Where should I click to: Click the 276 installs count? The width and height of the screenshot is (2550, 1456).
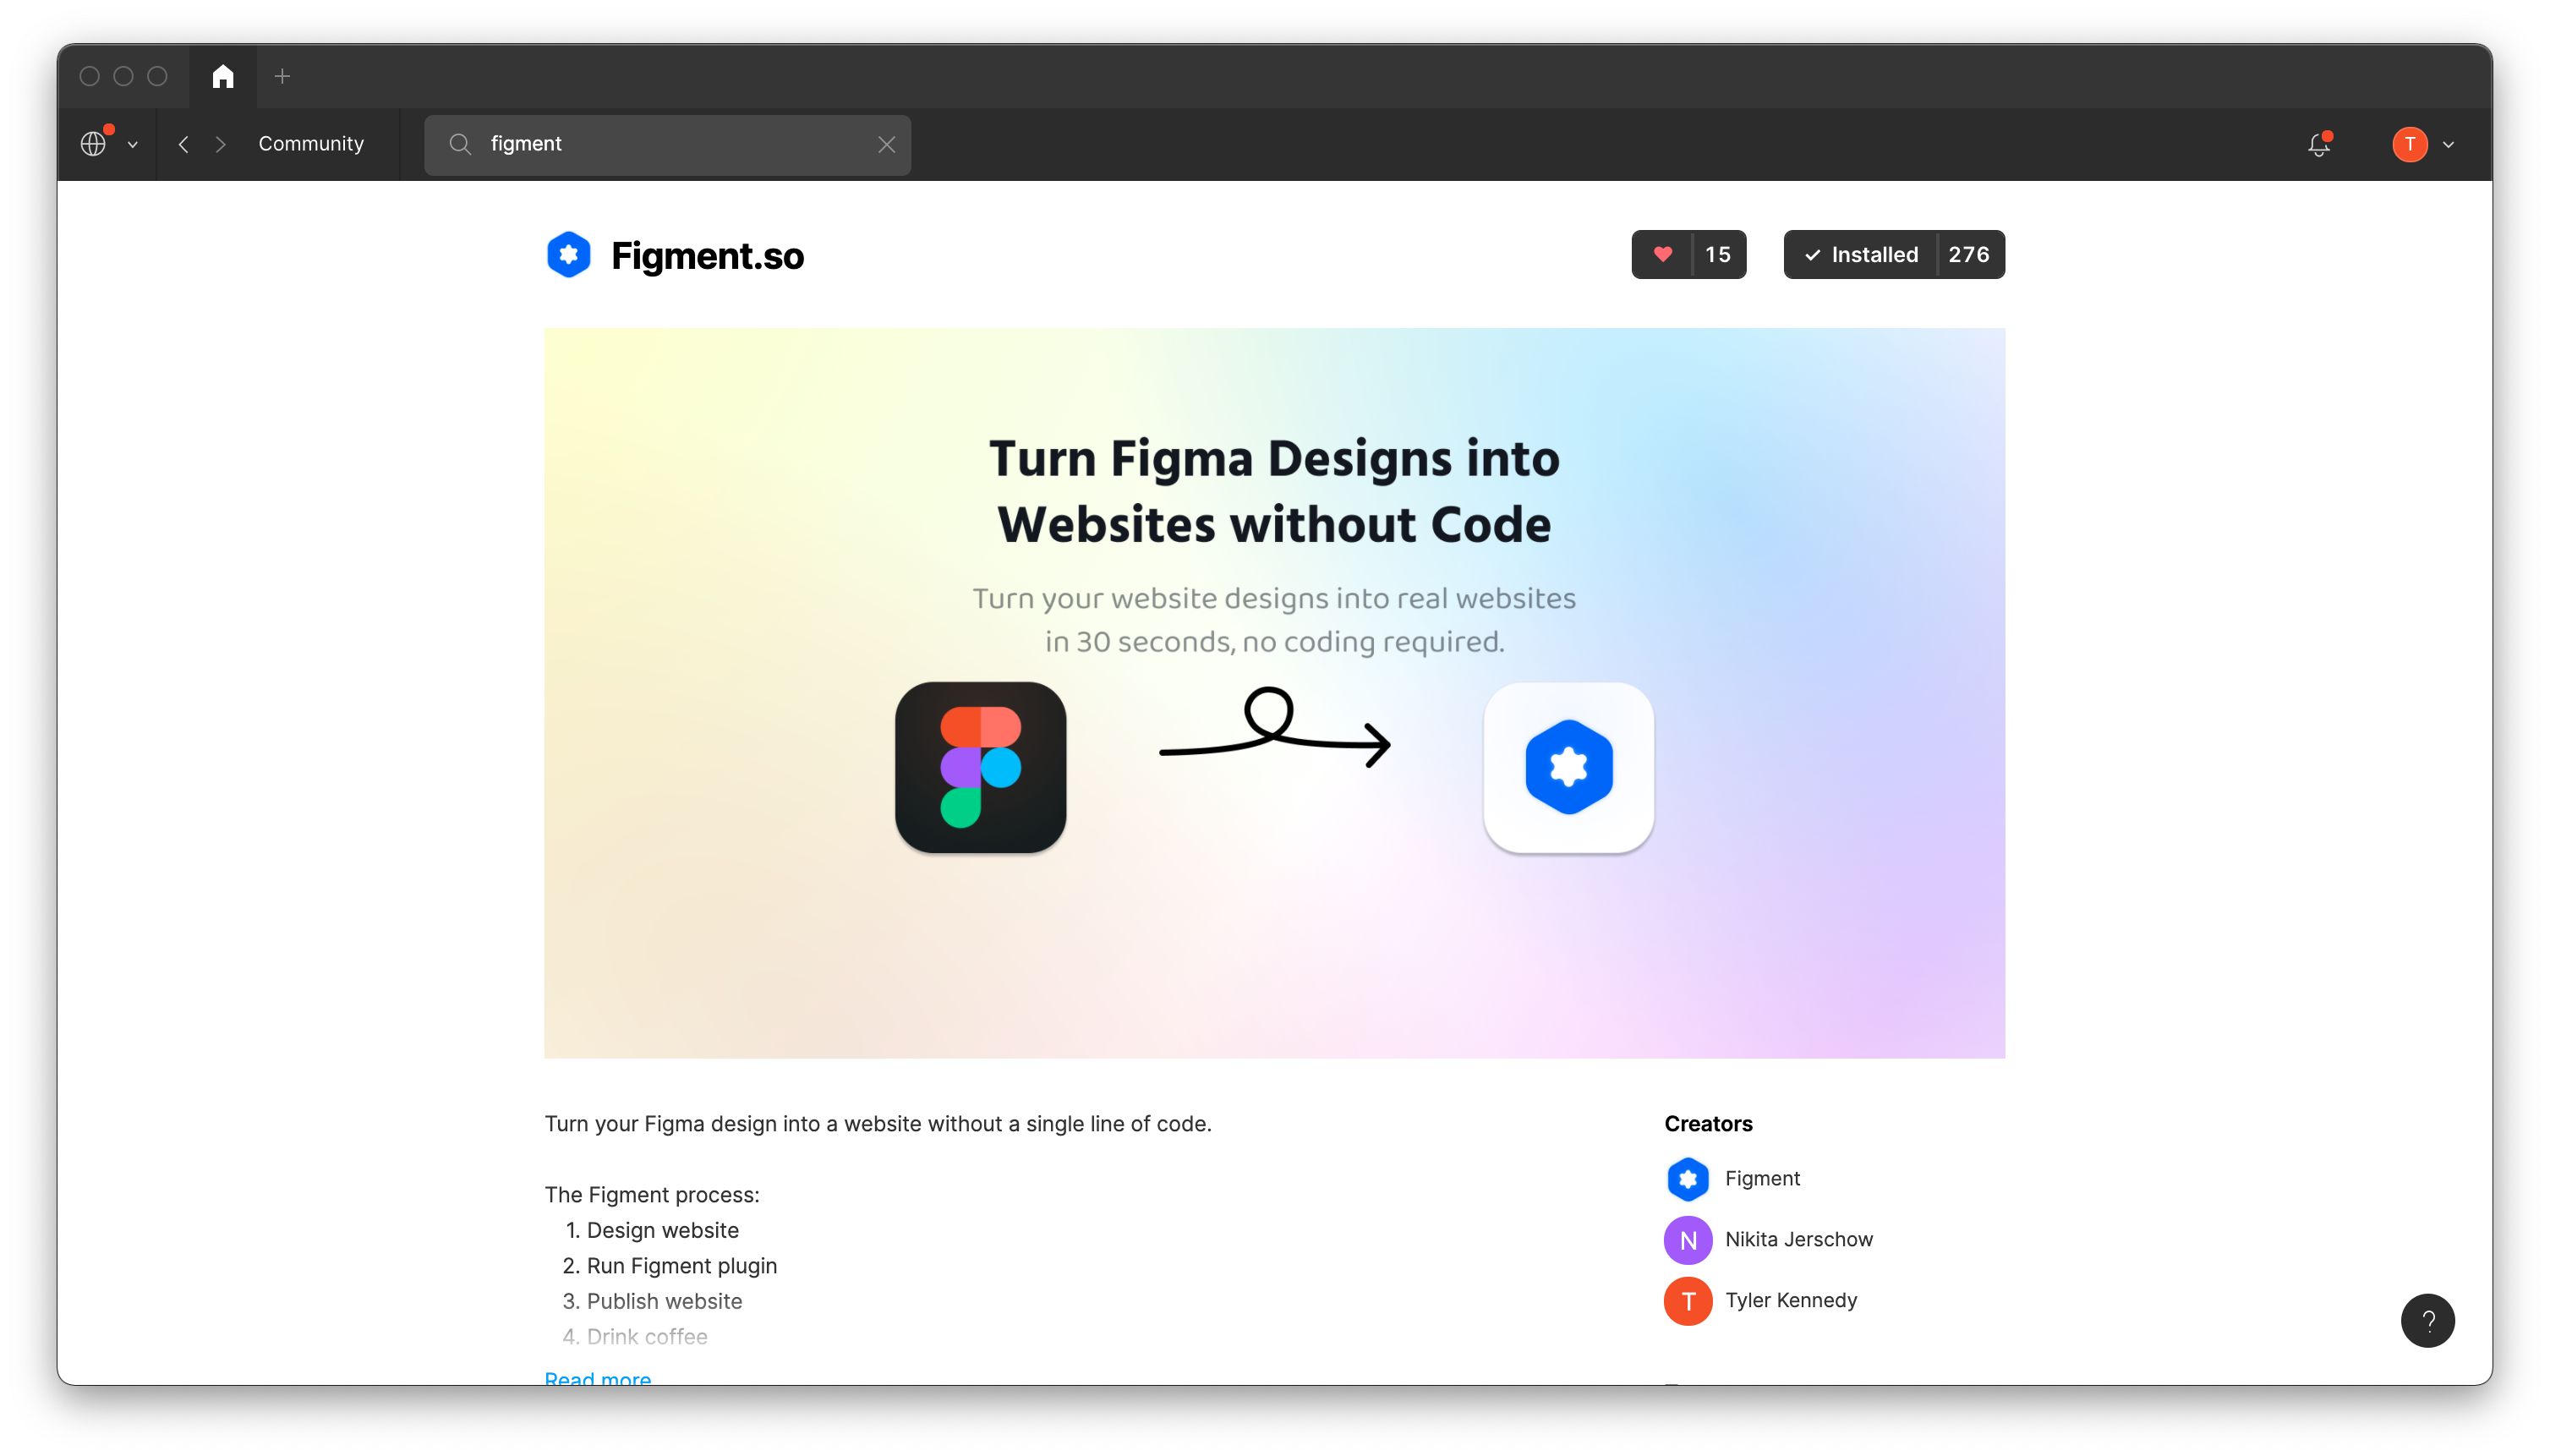(x=1969, y=254)
